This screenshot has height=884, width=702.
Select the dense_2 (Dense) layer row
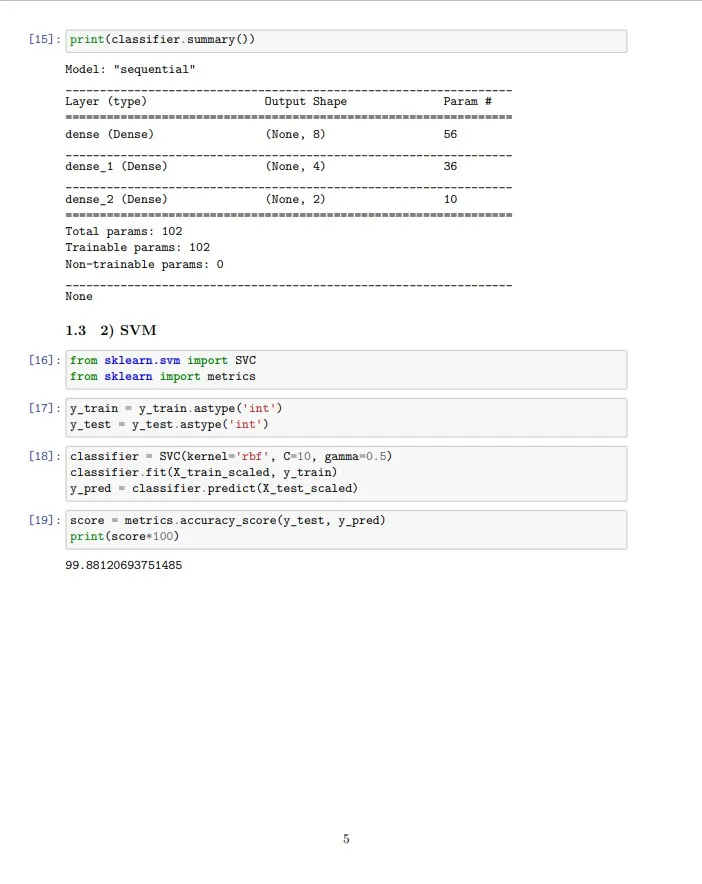coord(116,200)
